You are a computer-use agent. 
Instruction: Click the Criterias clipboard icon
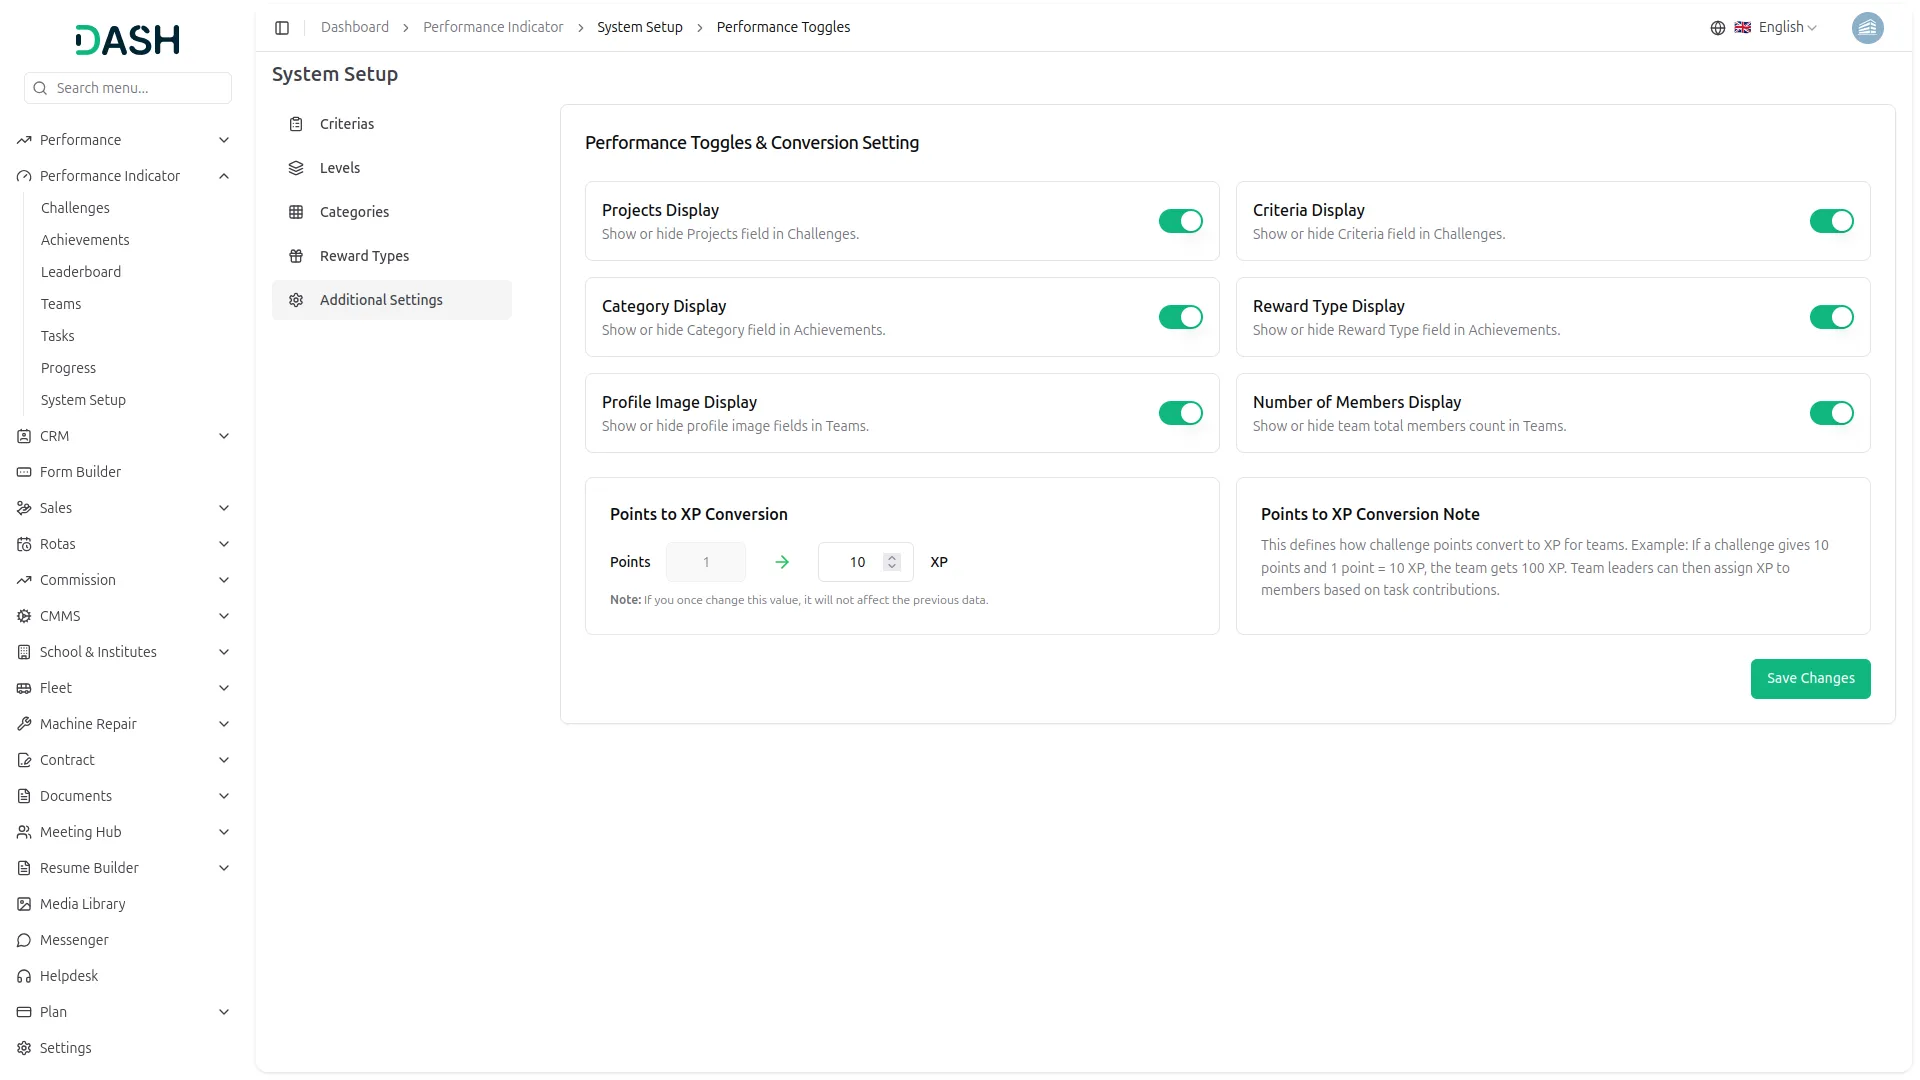pos(296,124)
